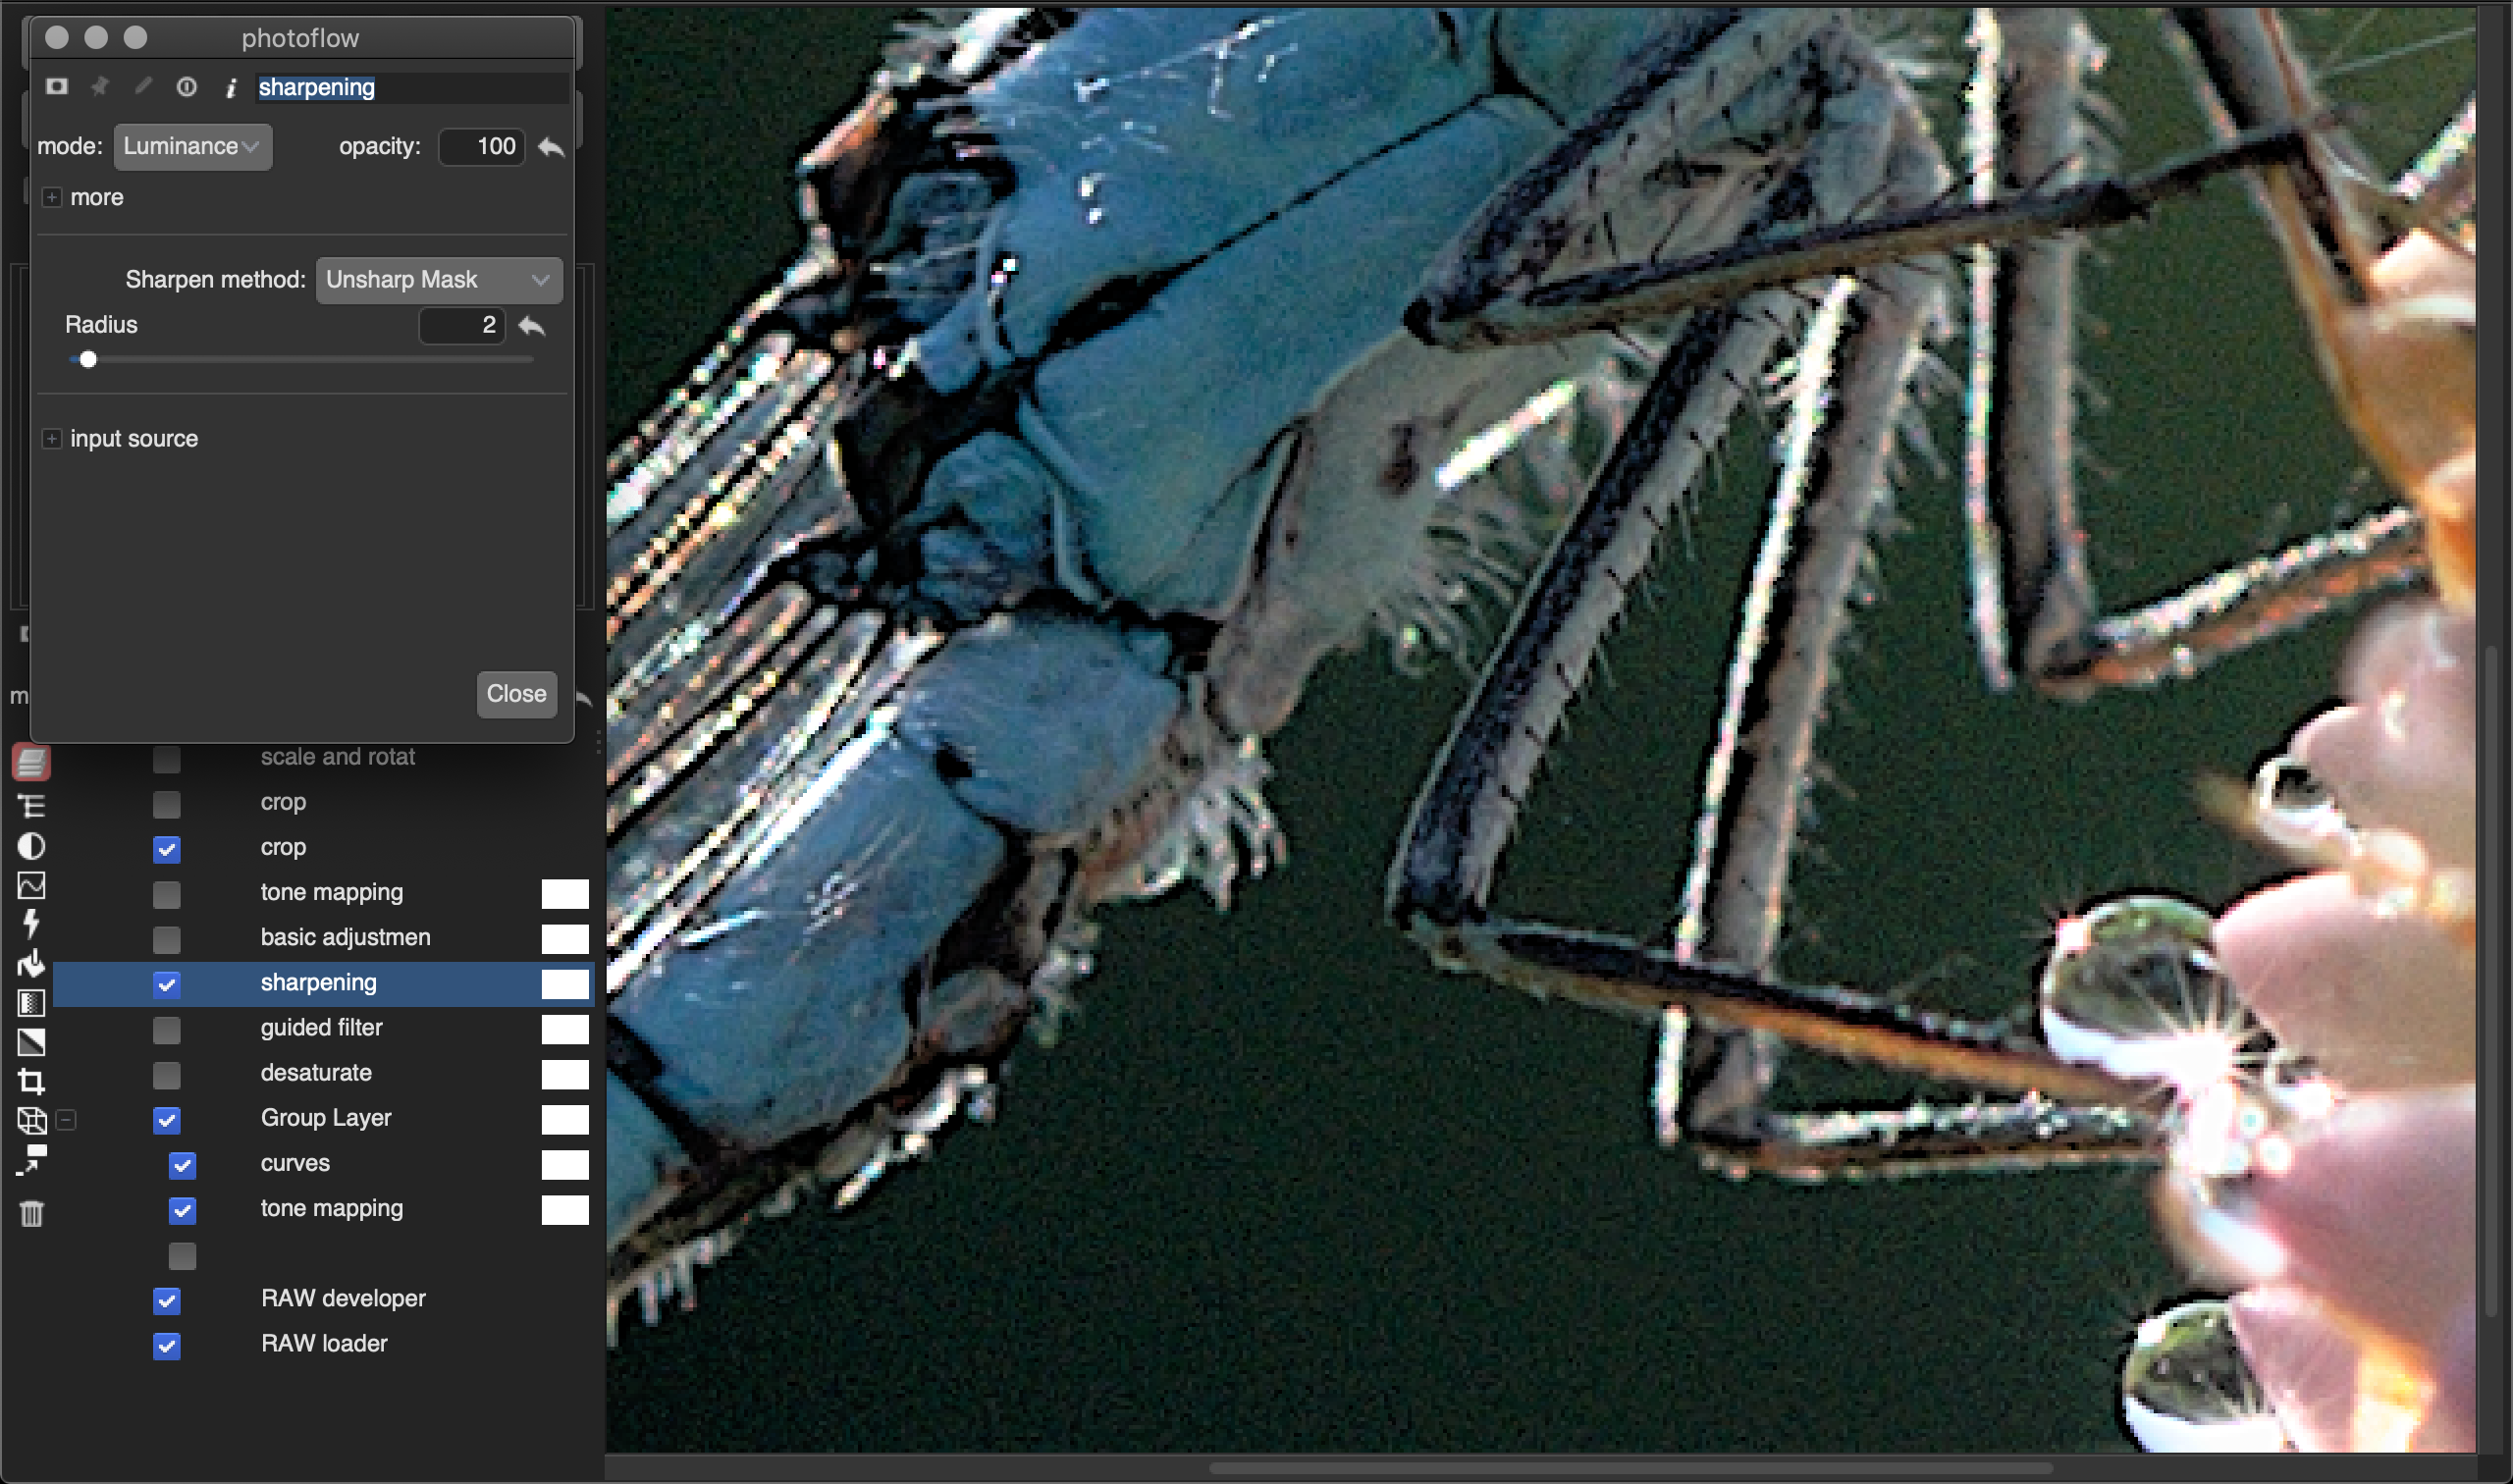Select the desaturate layer row
The width and height of the screenshot is (2513, 1484).
click(316, 1073)
